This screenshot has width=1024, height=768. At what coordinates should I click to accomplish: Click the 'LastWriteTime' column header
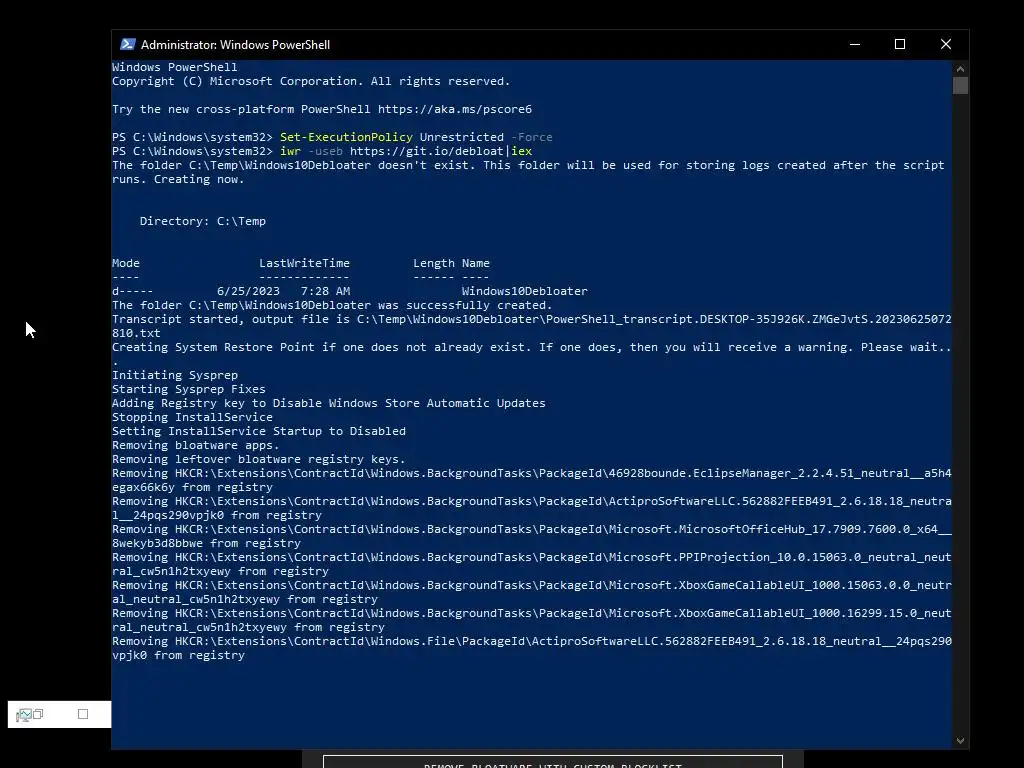304,263
